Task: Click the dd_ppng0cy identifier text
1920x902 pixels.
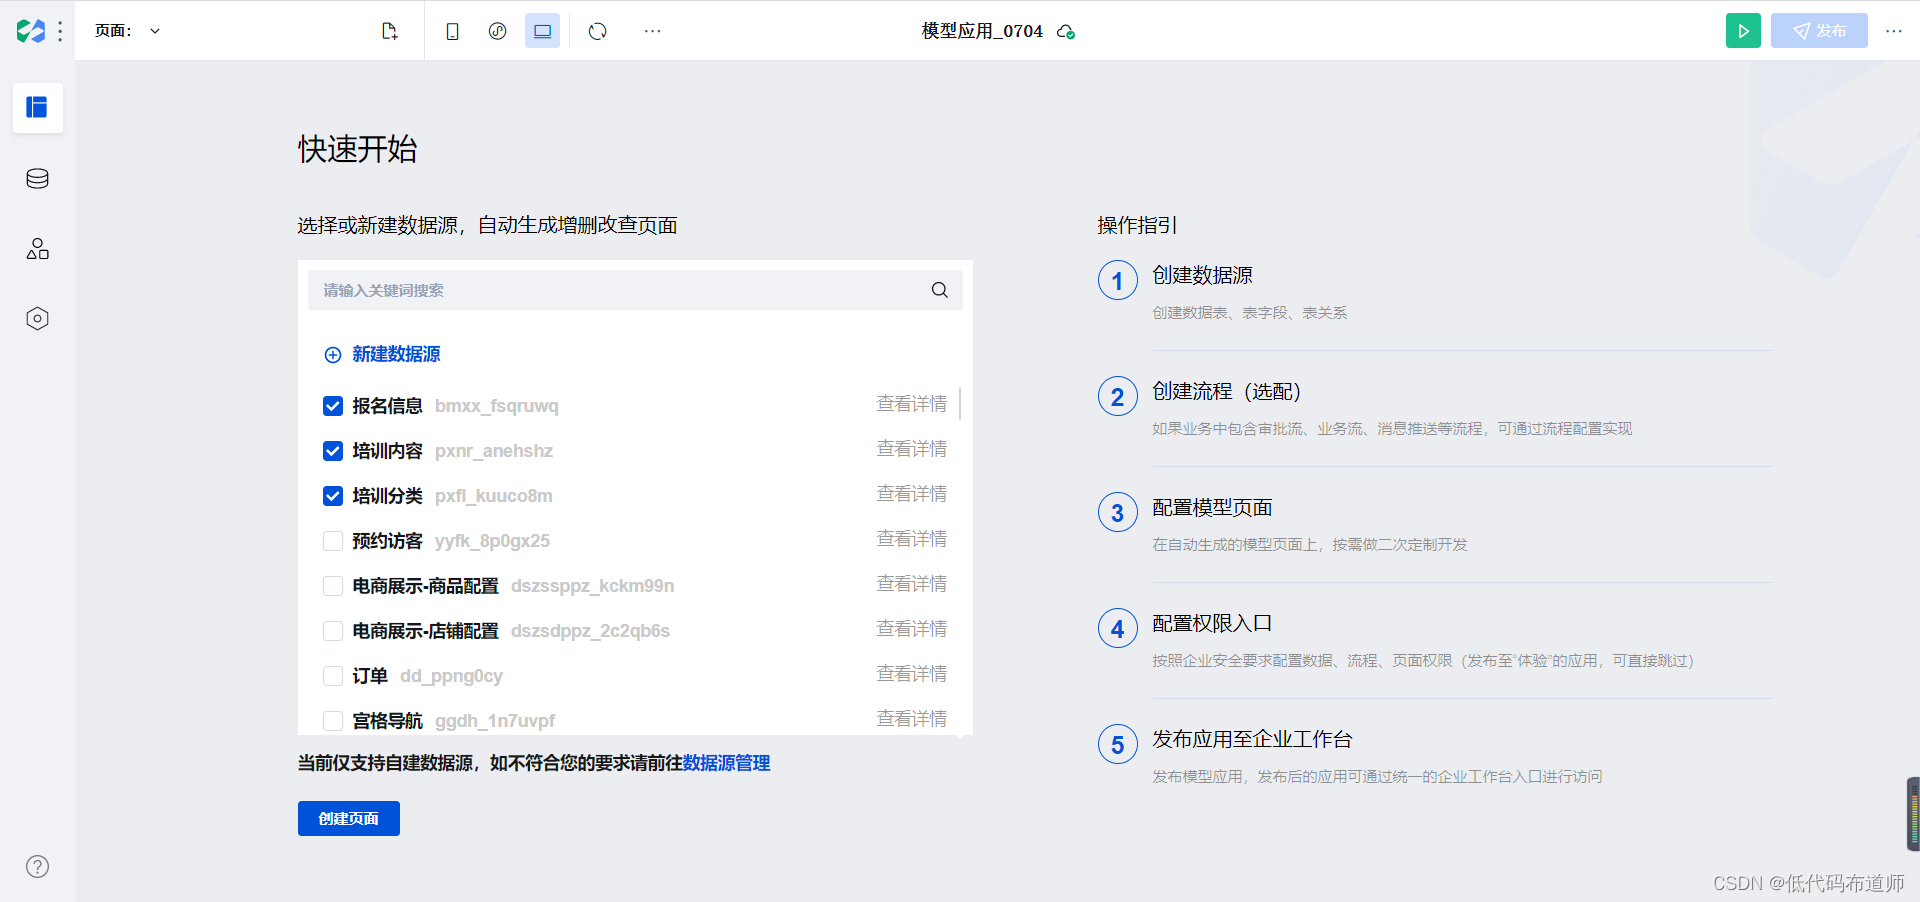Action: pos(451,676)
